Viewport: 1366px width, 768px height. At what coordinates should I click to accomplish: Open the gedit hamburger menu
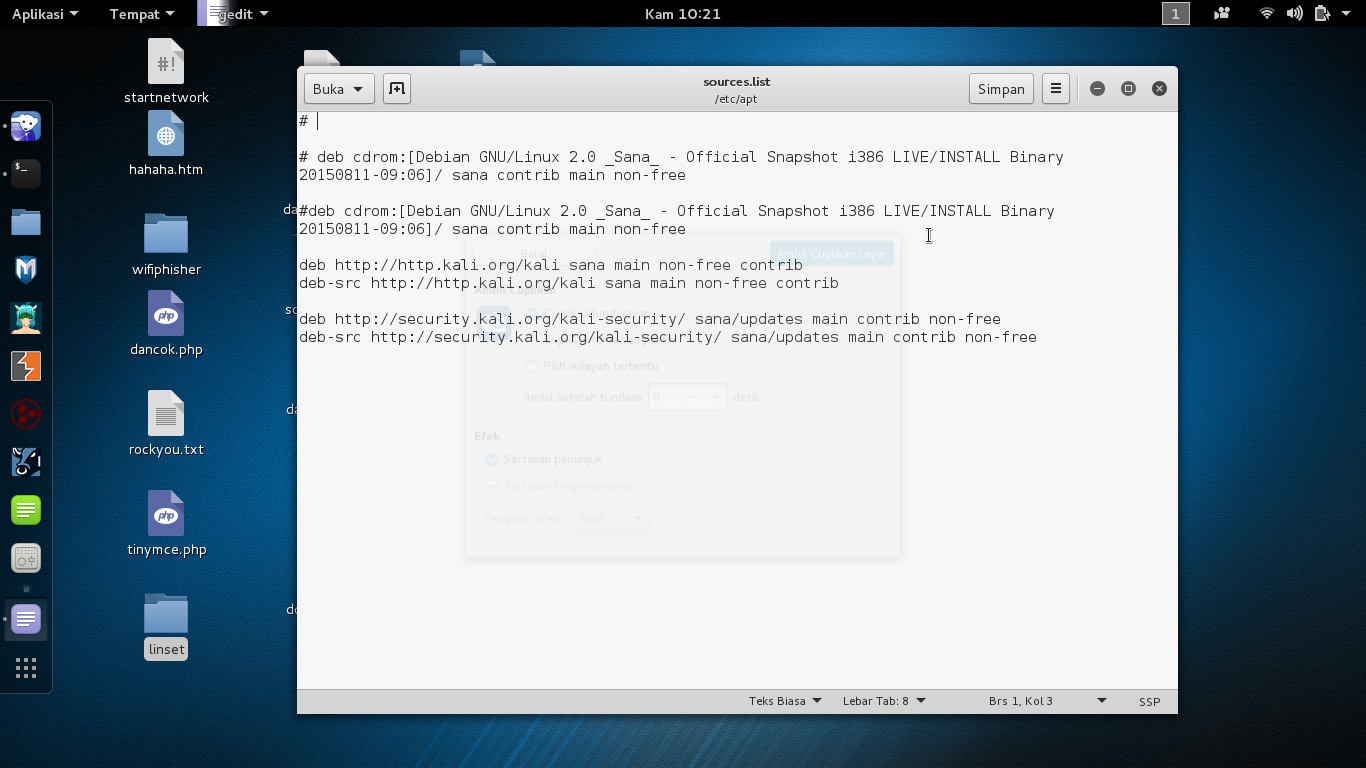[x=1056, y=89]
